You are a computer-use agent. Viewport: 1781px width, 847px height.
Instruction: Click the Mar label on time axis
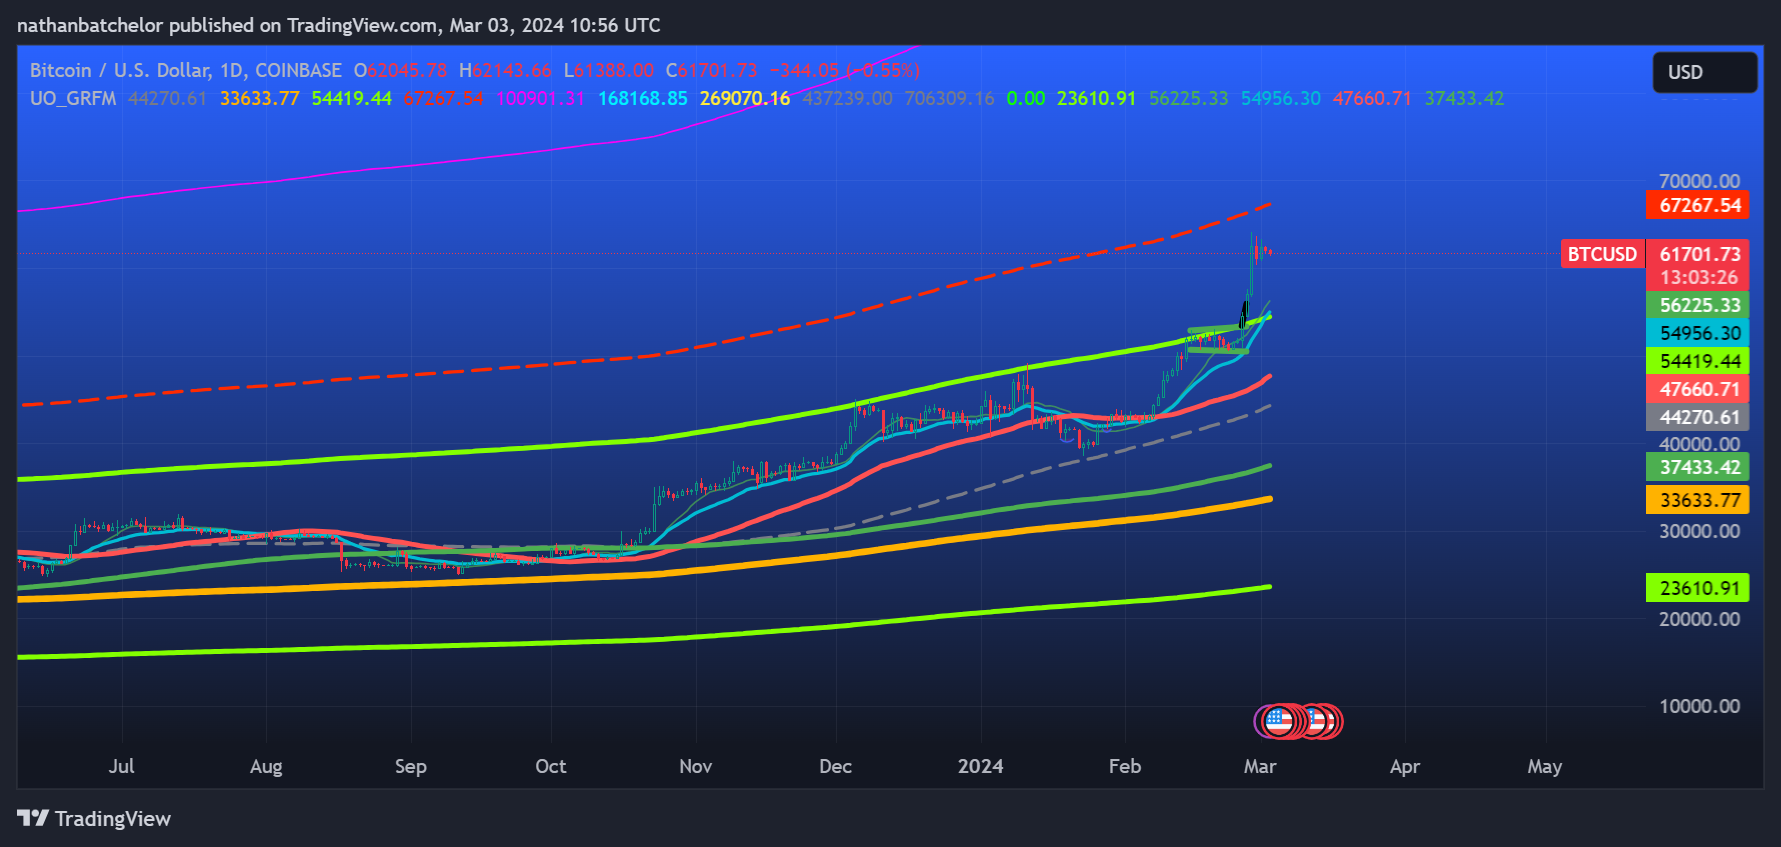coord(1260,766)
